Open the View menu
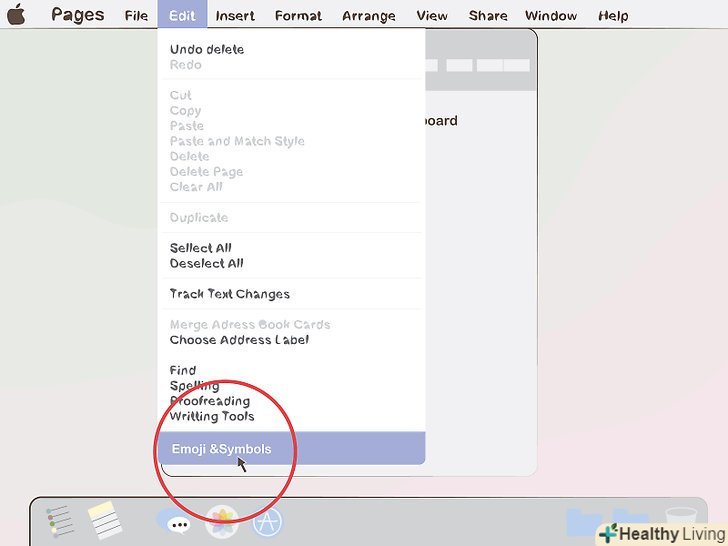This screenshot has height=546, width=728. pyautogui.click(x=432, y=16)
